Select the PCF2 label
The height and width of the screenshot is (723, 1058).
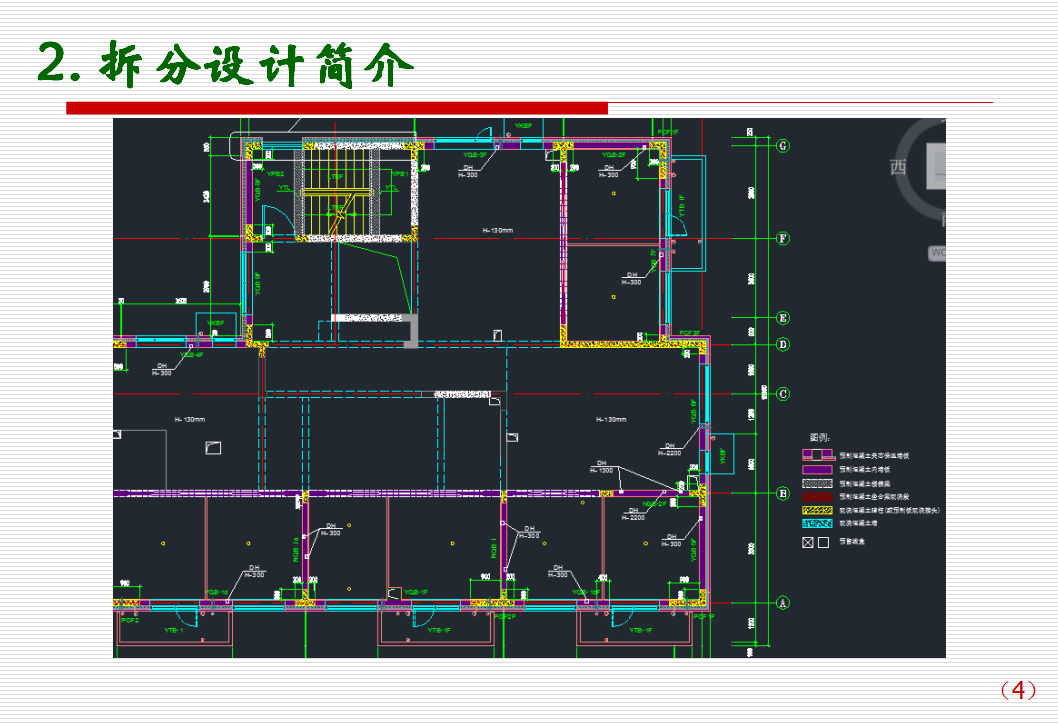pyautogui.click(x=130, y=620)
